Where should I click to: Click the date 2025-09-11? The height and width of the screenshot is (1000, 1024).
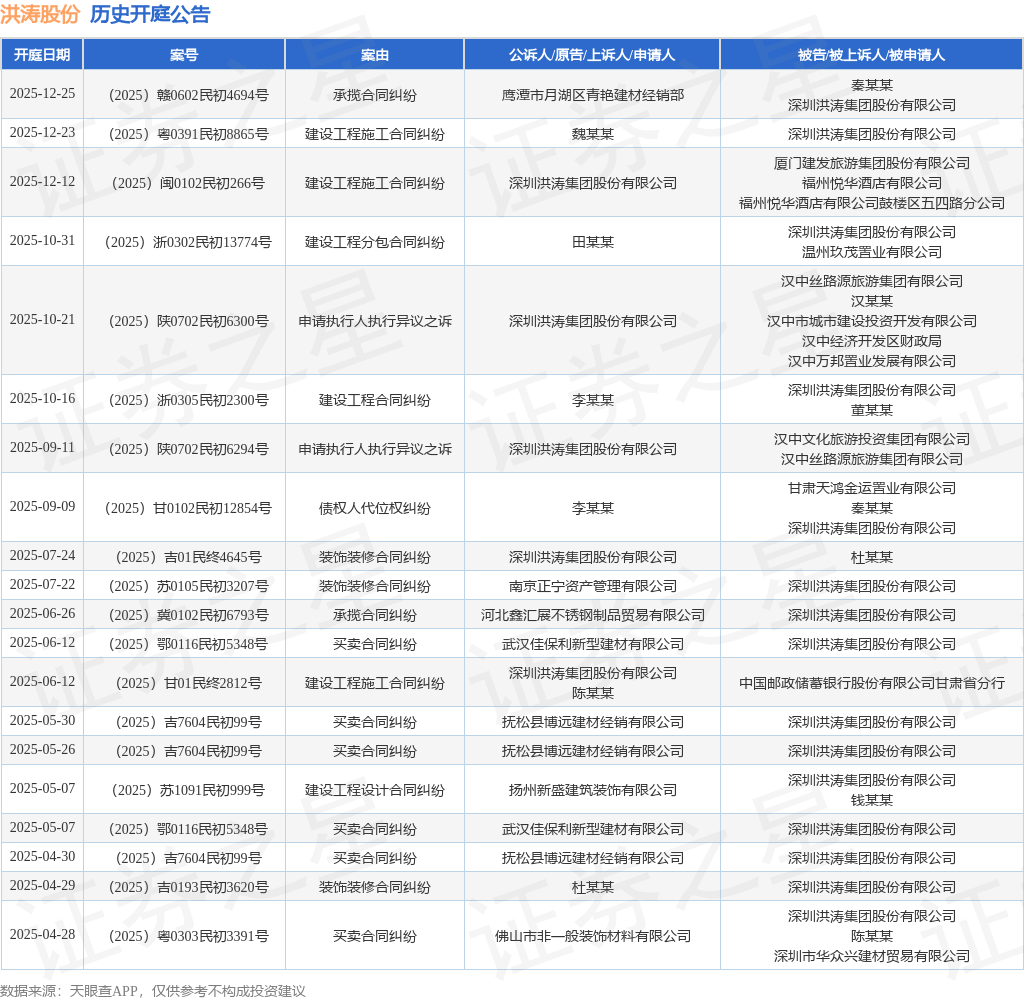42,447
